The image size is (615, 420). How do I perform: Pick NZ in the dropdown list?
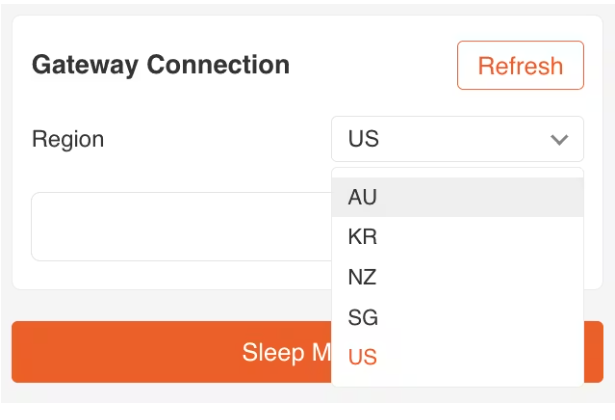tap(457, 277)
